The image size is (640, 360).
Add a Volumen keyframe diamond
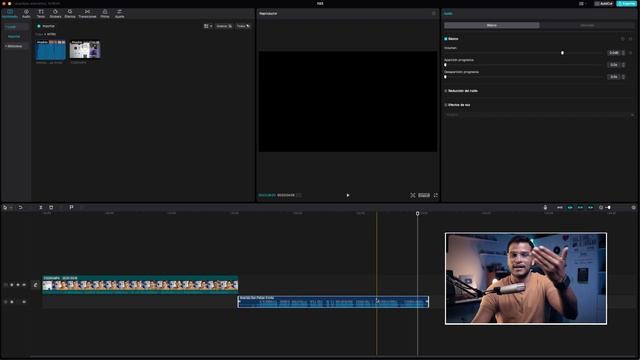pos(630,53)
